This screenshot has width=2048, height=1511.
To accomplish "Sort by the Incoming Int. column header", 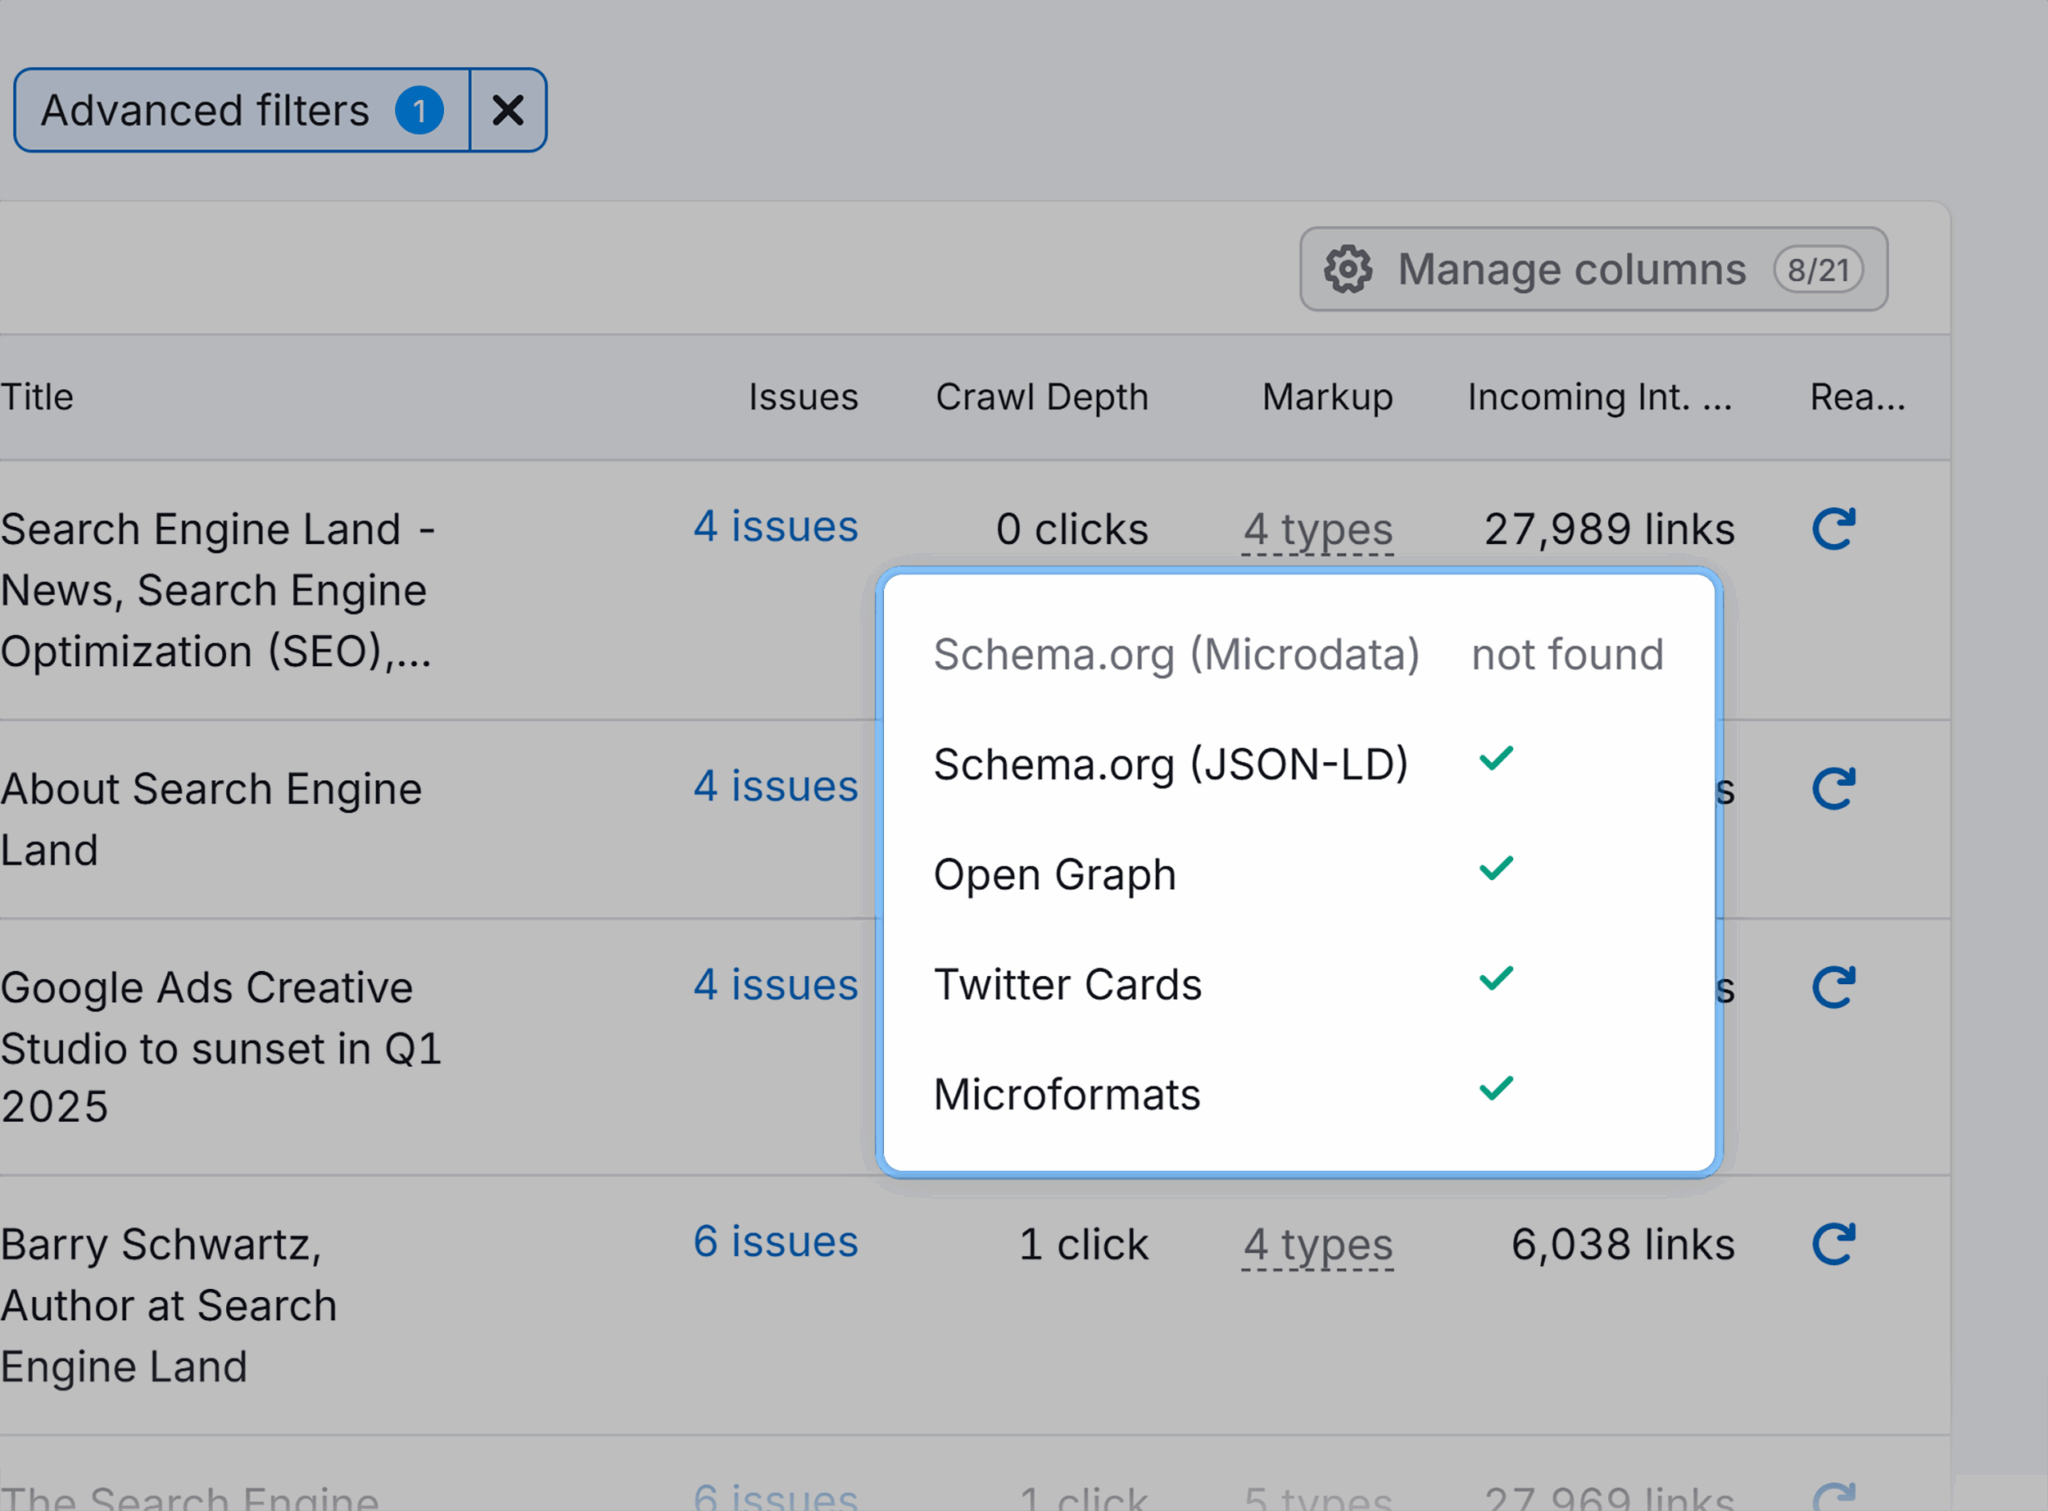I will 1599,397.
